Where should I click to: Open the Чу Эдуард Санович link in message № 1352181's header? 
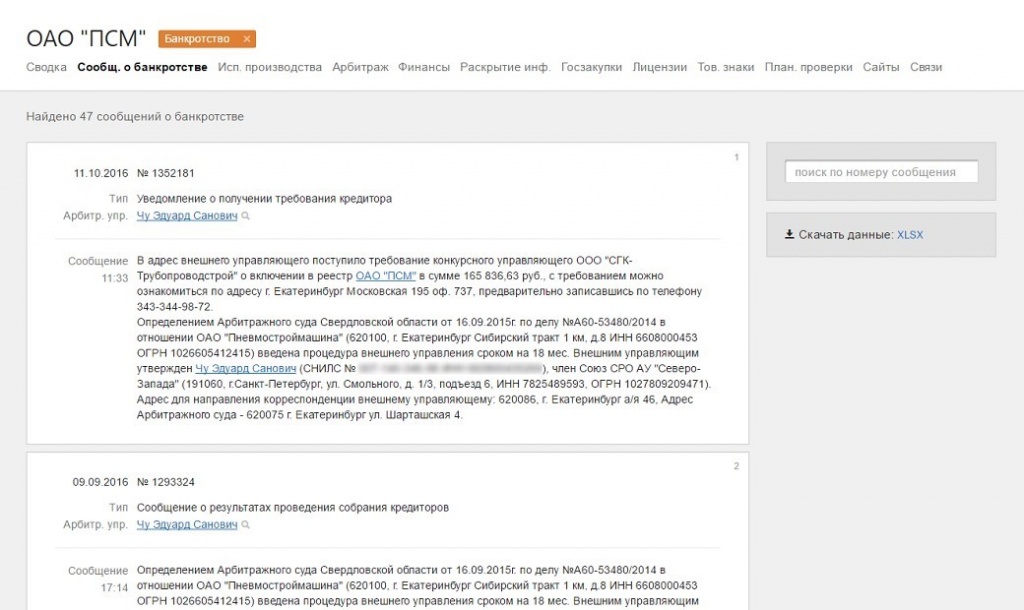[x=187, y=216]
